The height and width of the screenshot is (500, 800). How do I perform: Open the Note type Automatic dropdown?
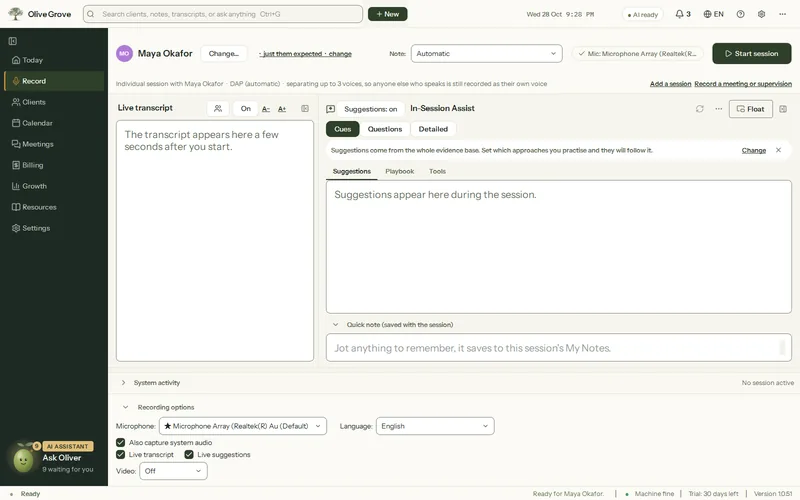[487, 54]
